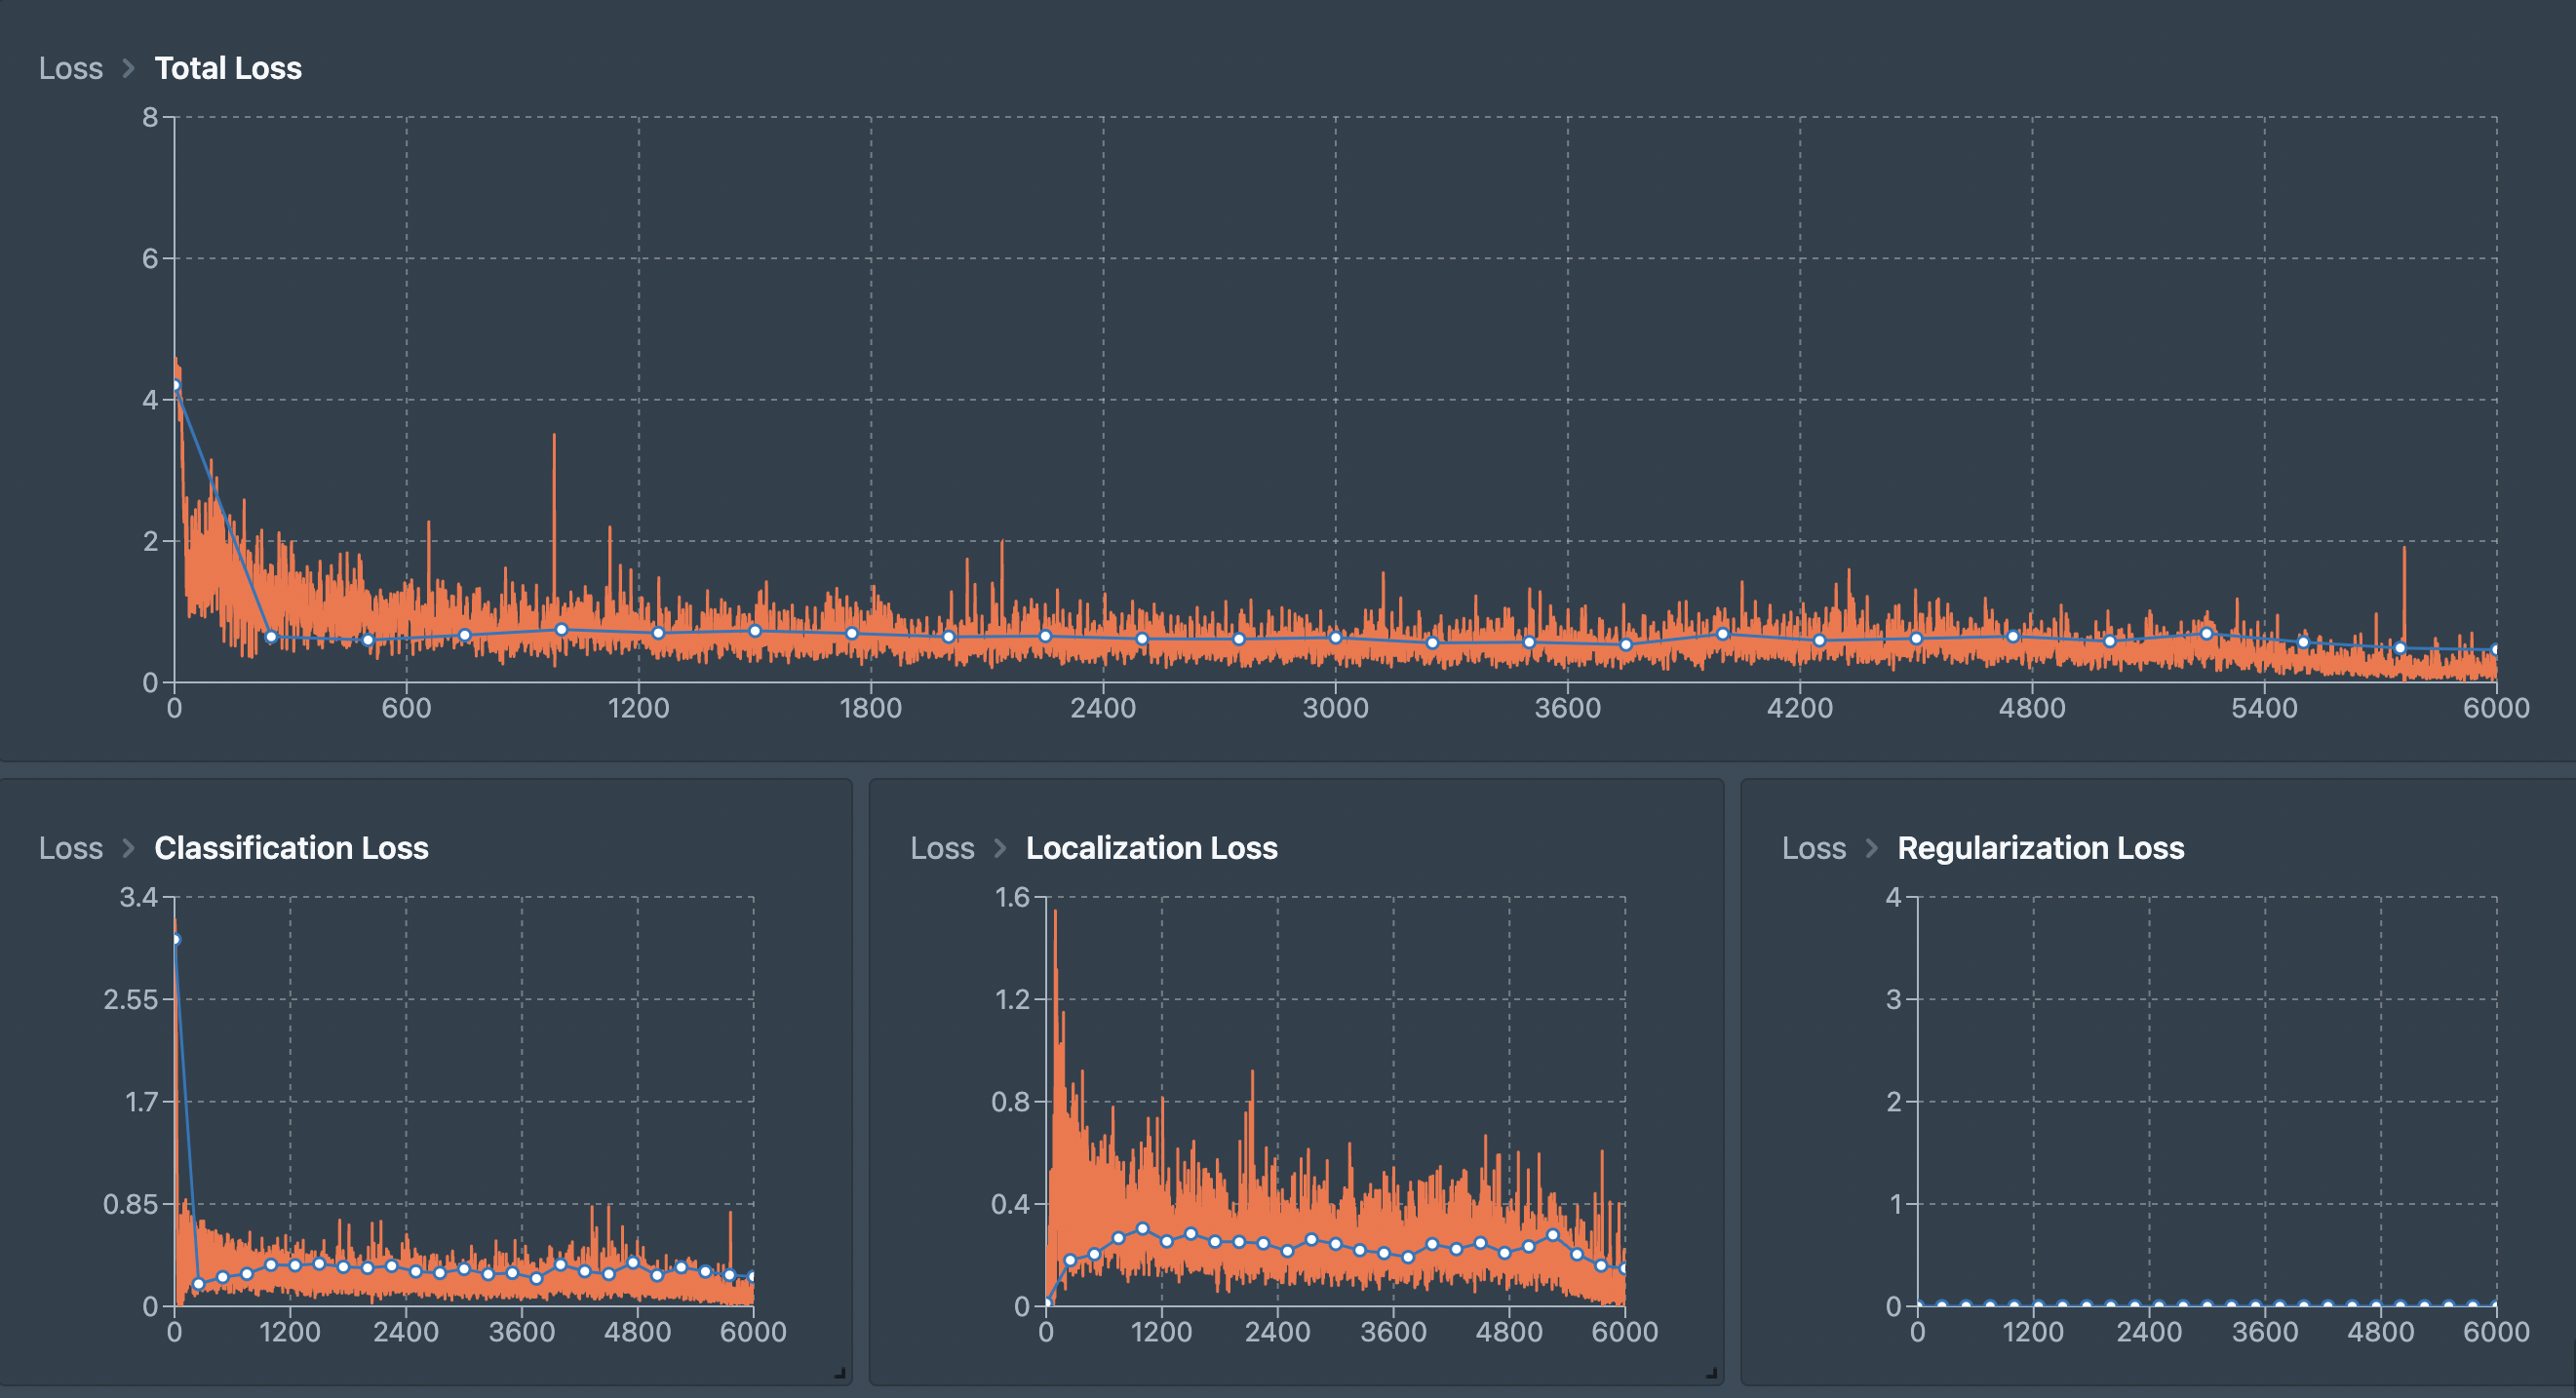
Task: Select the Total Loss chart title
Action: [228, 68]
